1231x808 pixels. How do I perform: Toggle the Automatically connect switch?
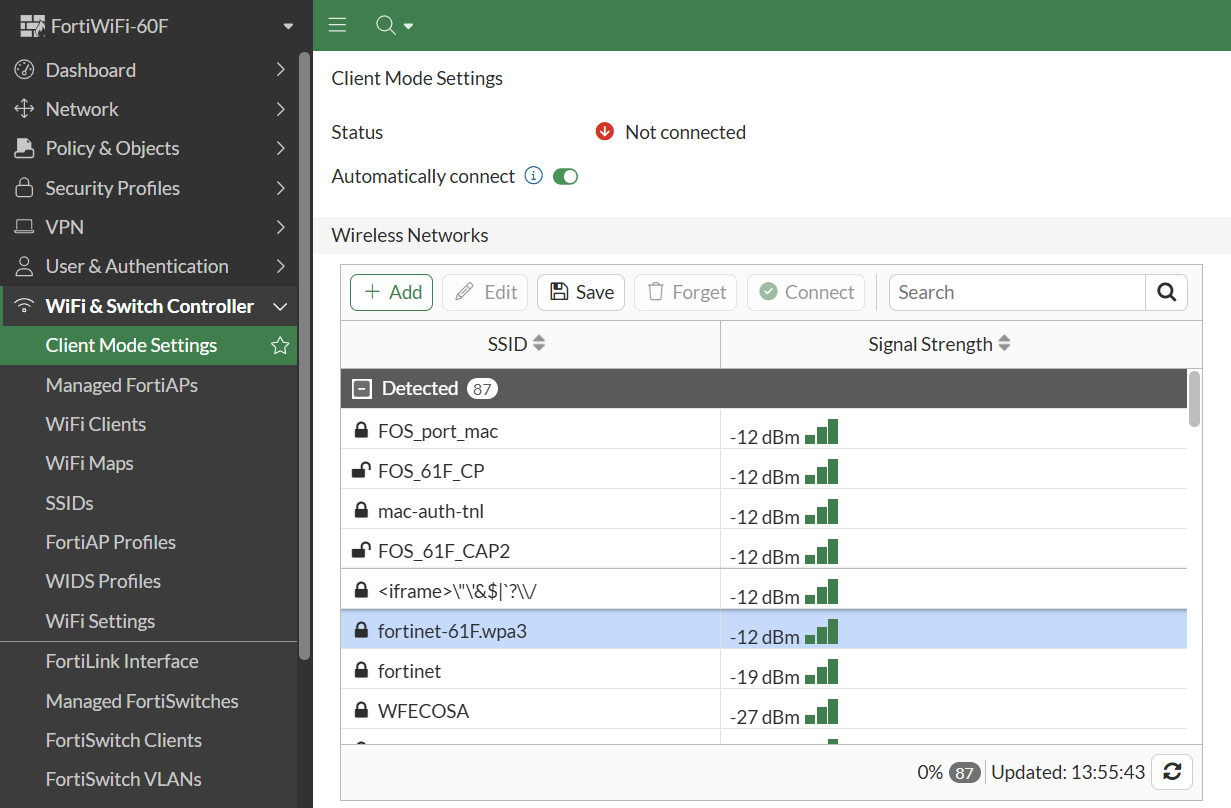tap(566, 177)
